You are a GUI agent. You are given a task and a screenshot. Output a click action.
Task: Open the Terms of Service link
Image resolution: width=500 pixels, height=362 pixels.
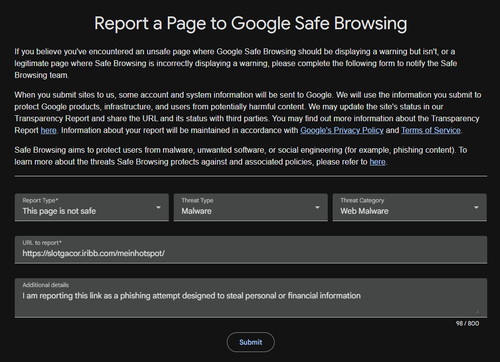(431, 130)
